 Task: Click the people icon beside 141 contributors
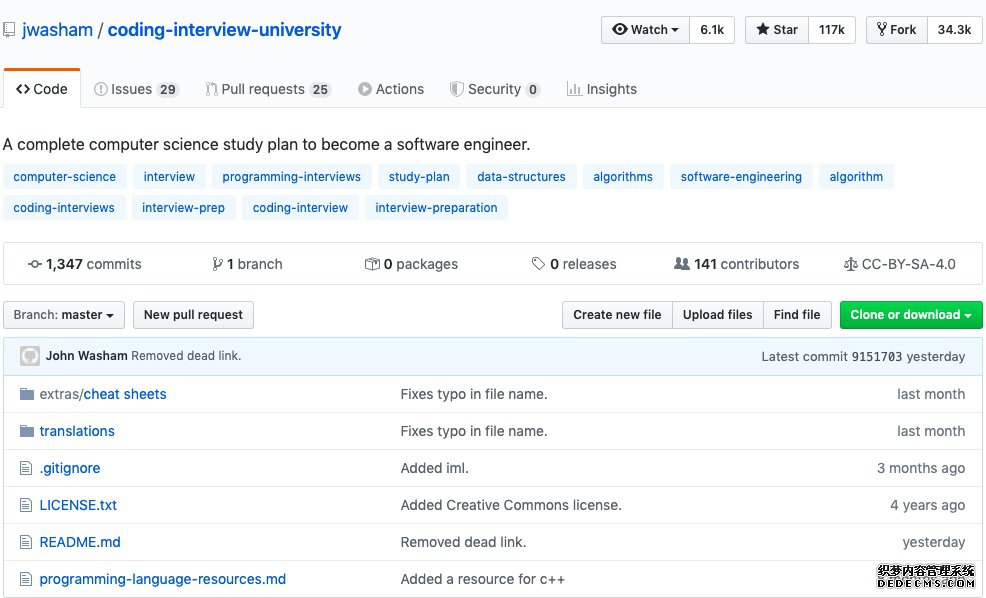[682, 263]
